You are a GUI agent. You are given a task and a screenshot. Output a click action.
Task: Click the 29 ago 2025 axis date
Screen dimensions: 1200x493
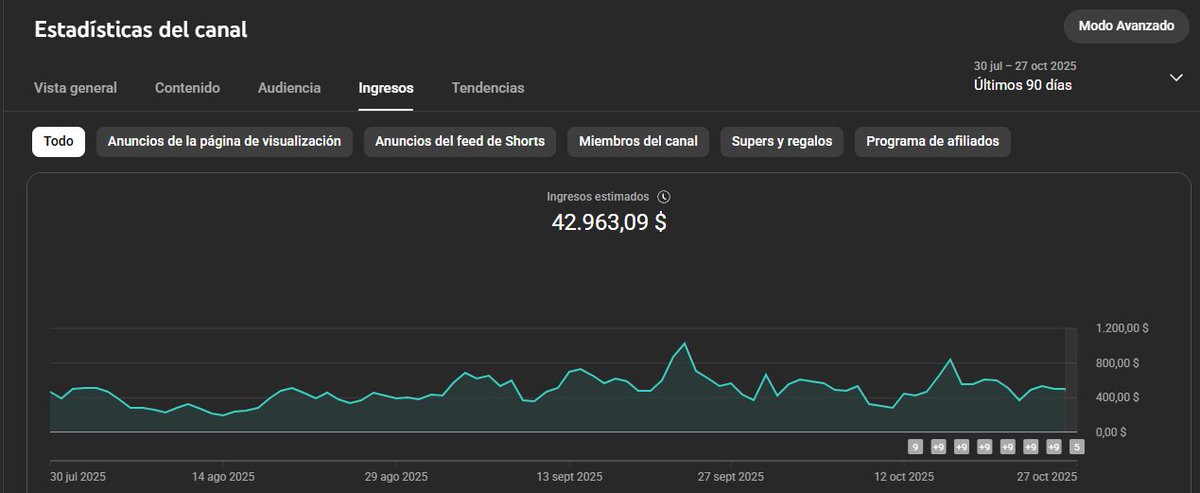click(394, 477)
